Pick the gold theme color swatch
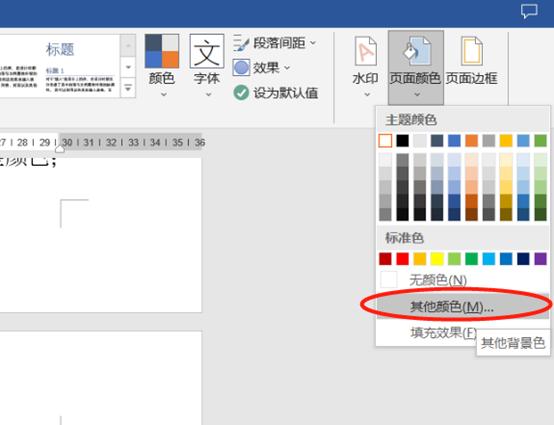Screen dimensions: 554x425 (x=506, y=141)
